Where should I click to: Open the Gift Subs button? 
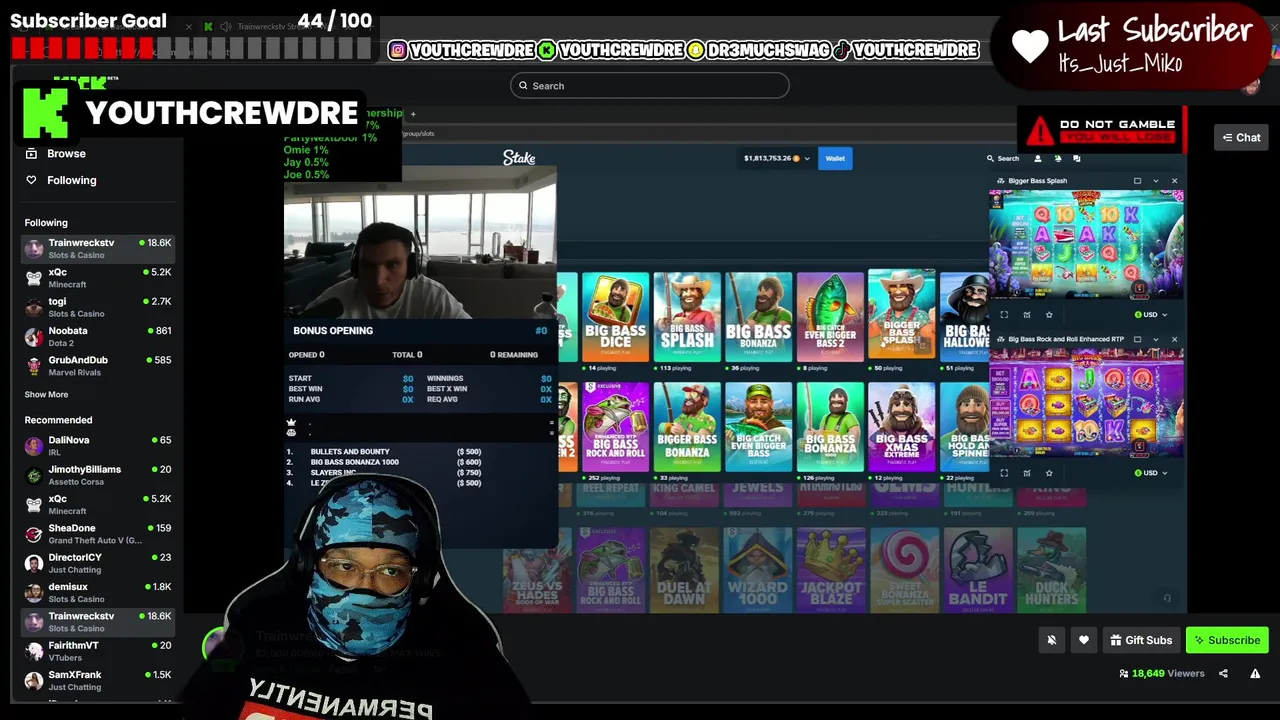tap(1140, 640)
